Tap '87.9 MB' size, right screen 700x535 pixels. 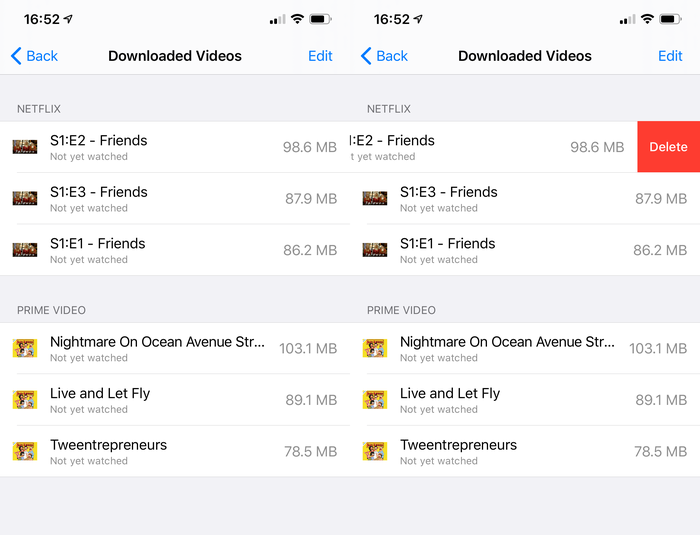(661, 198)
